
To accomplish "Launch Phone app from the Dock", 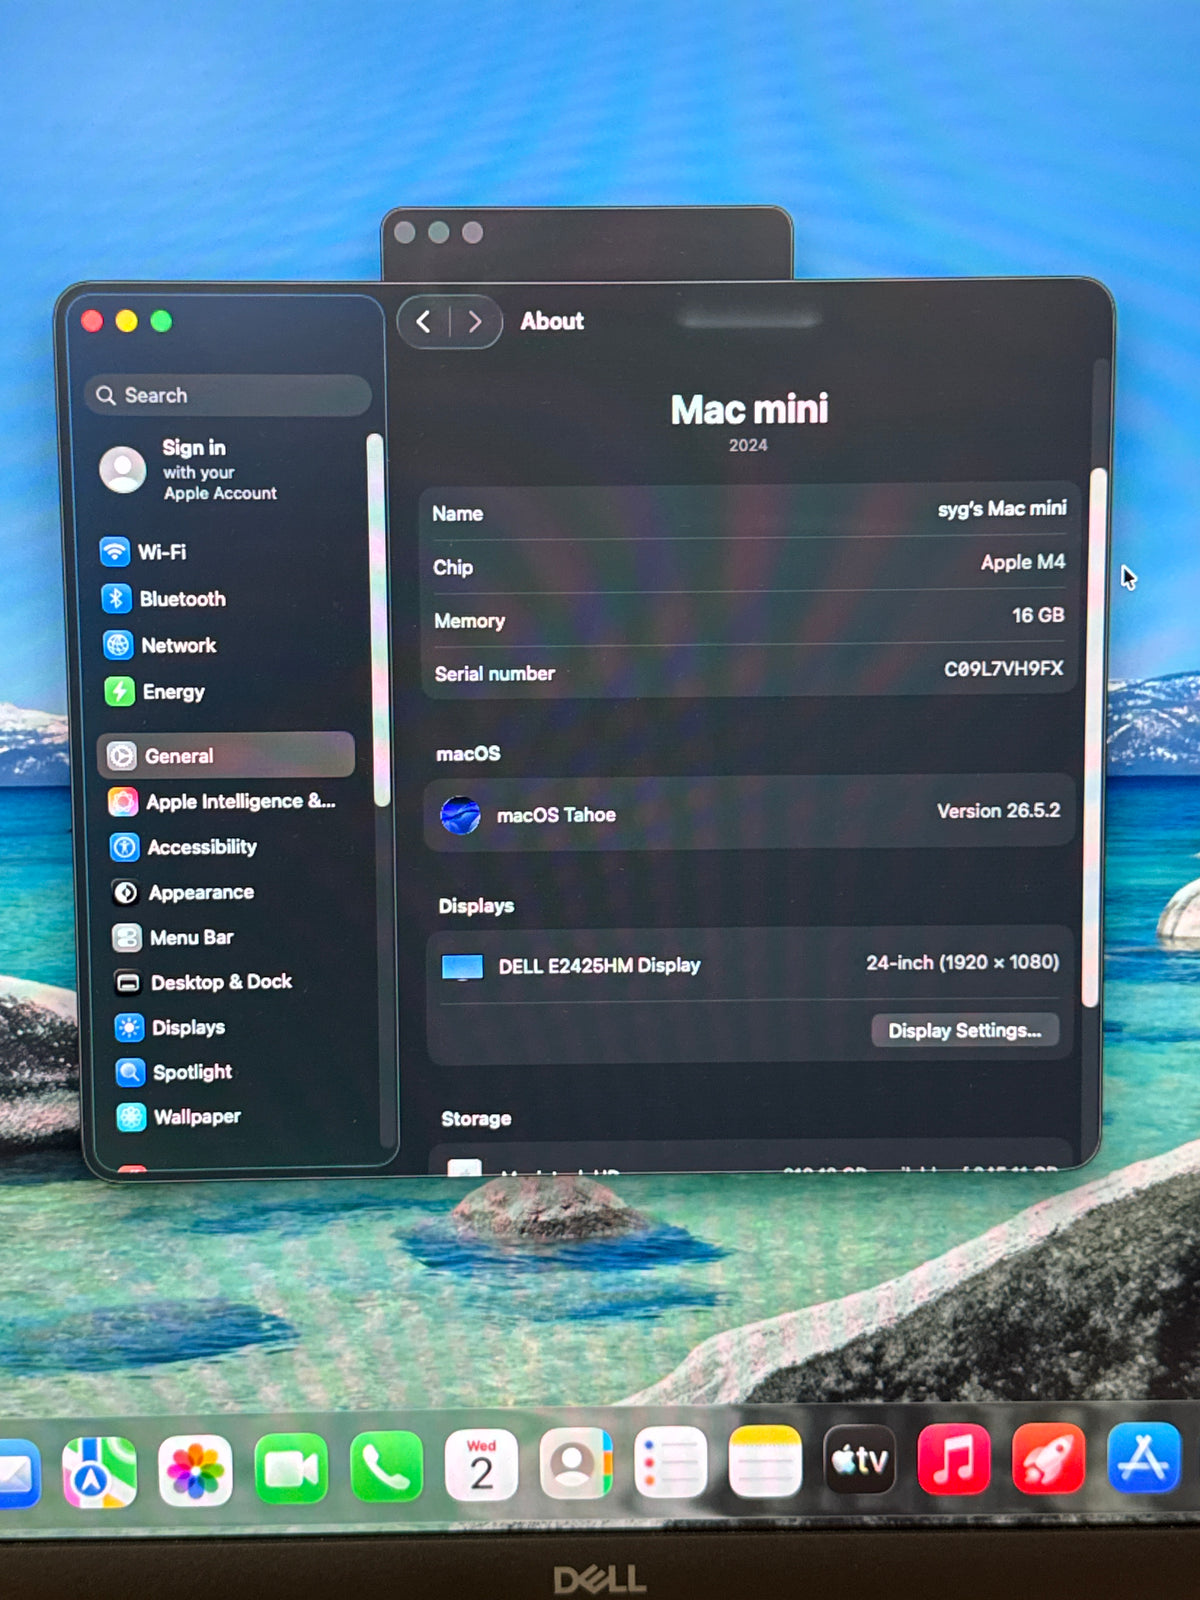I will pos(386,1467).
